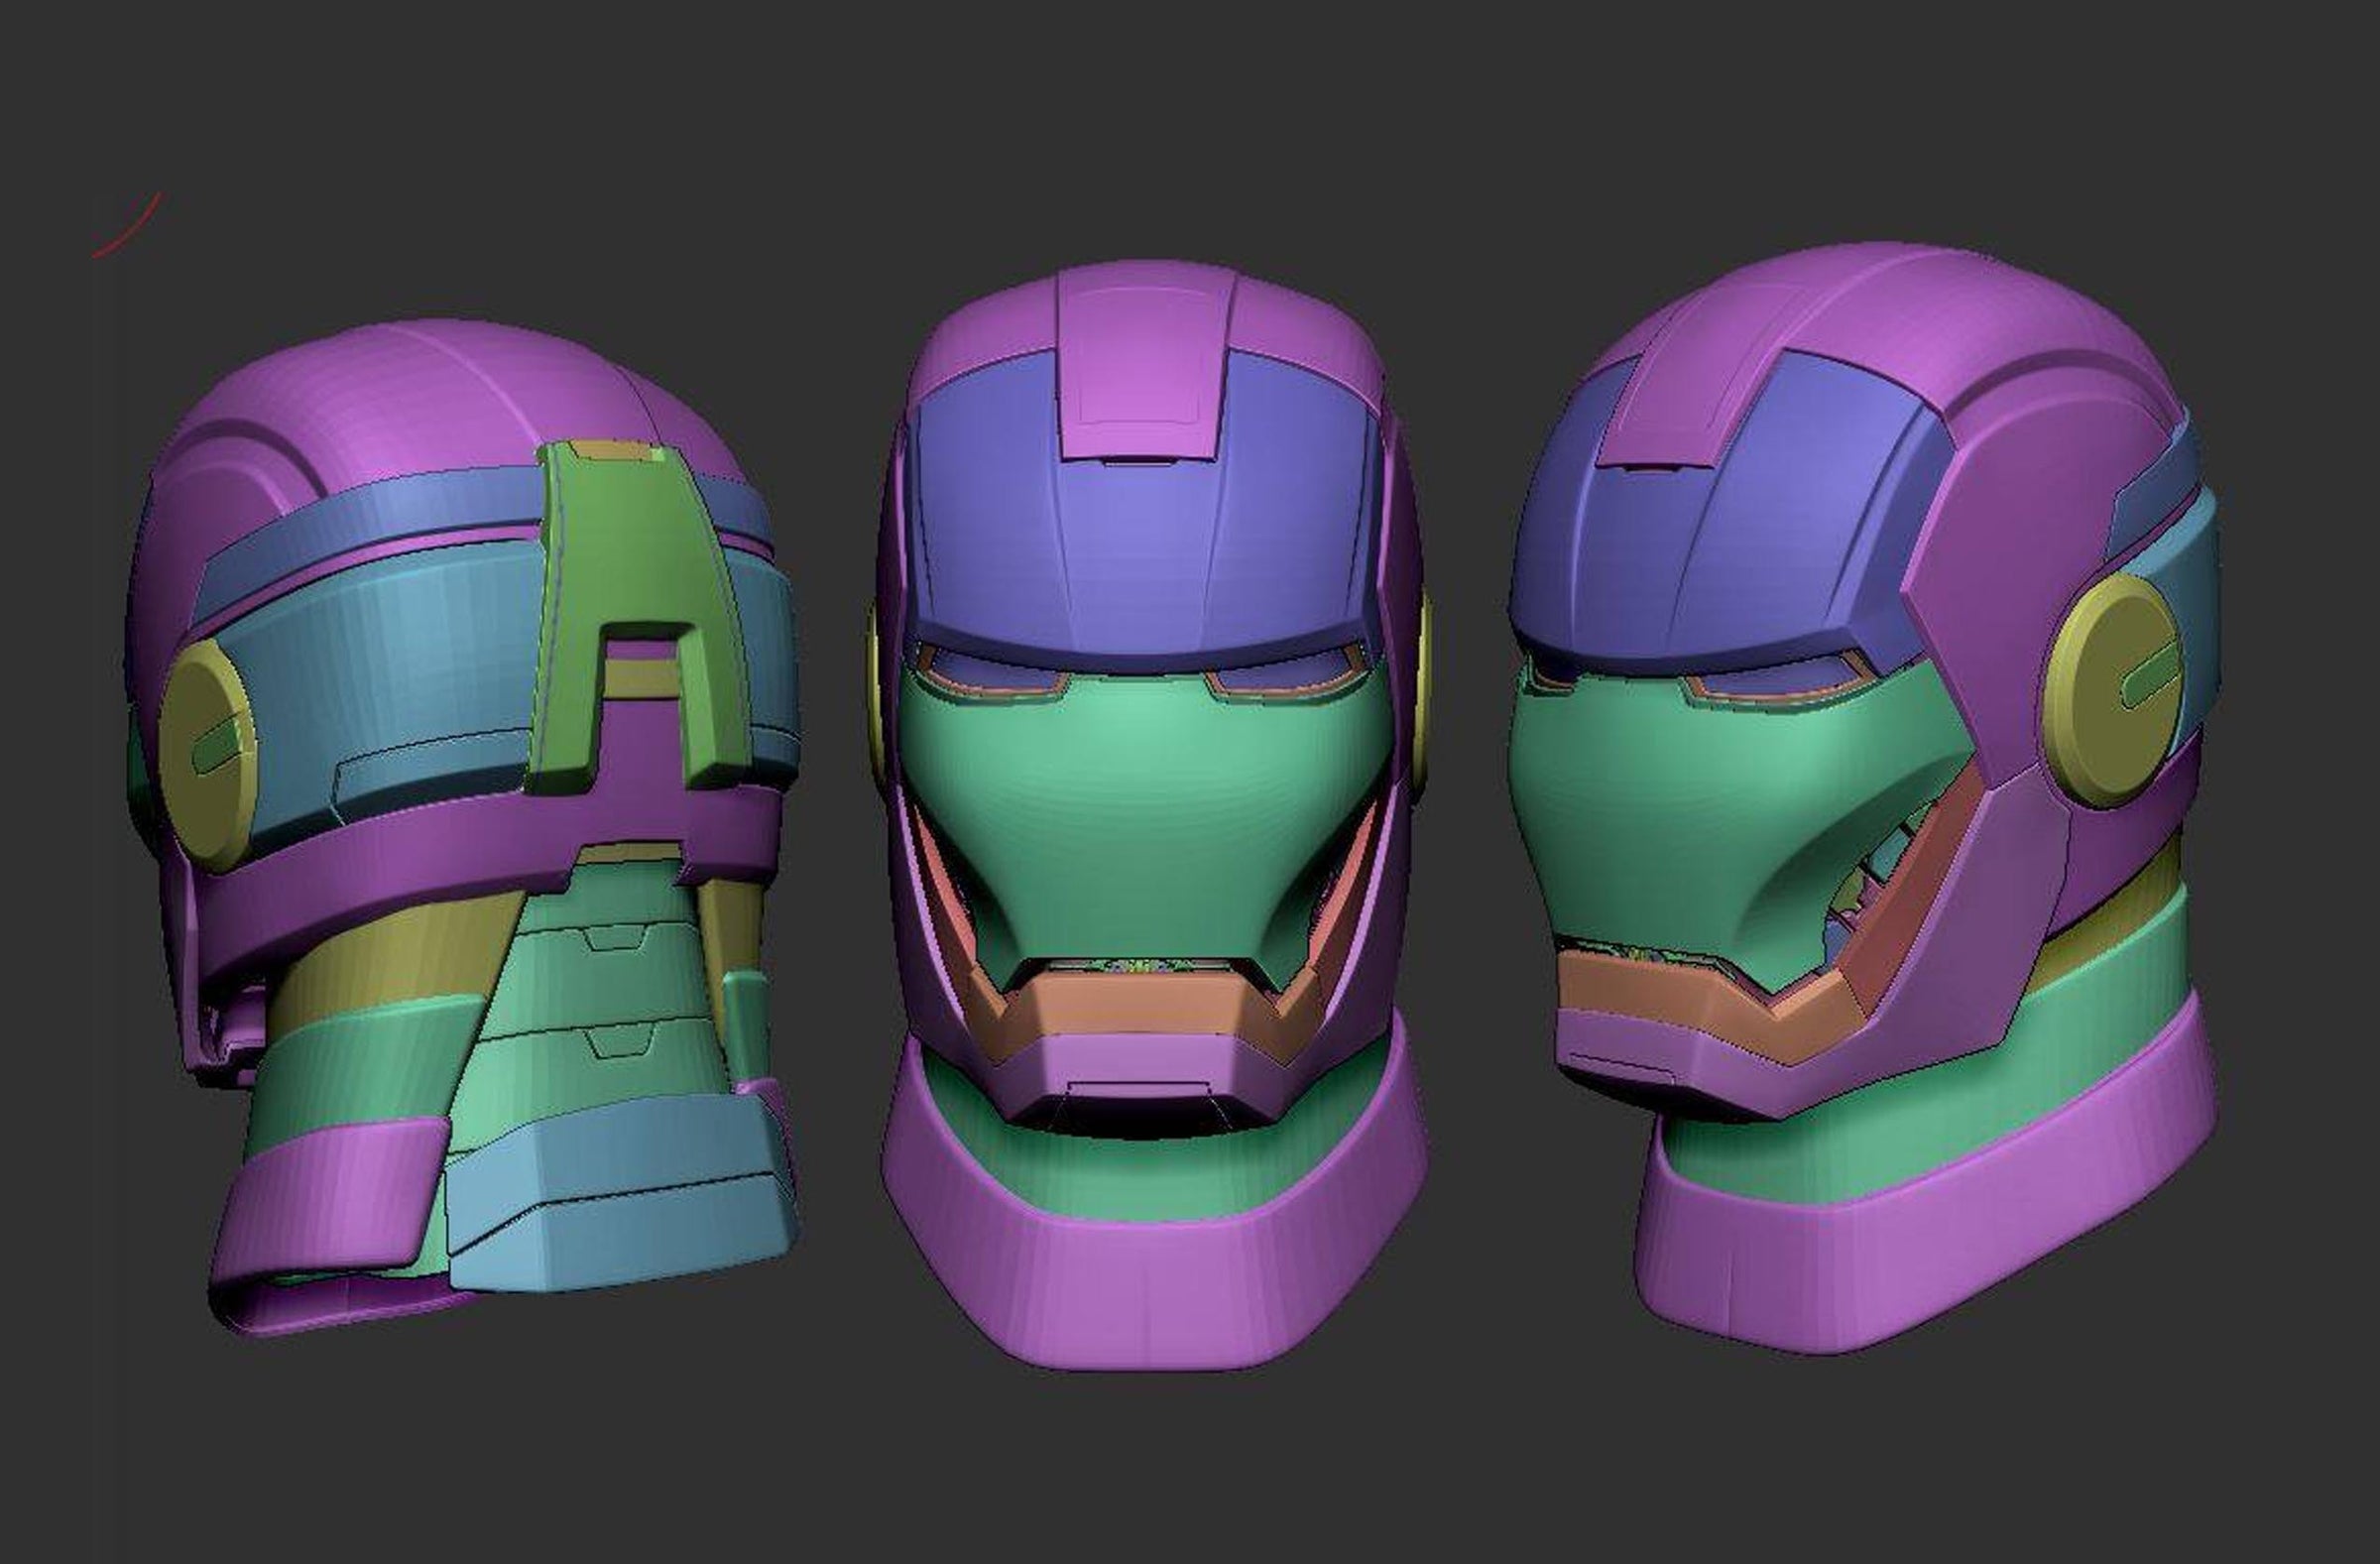The width and height of the screenshot is (2380, 1564).
Task: Click the blue forehead panel on center helmet
Action: (1140, 540)
